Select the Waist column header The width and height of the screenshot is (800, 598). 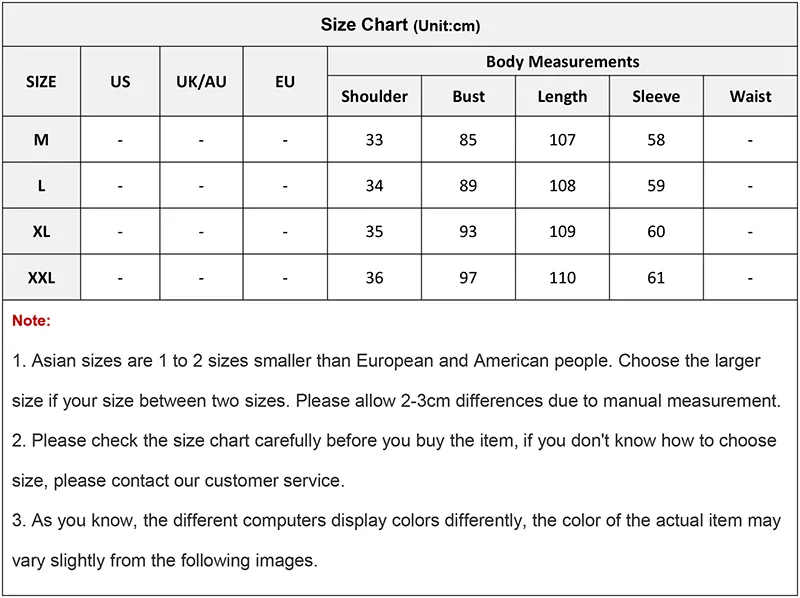tap(751, 96)
